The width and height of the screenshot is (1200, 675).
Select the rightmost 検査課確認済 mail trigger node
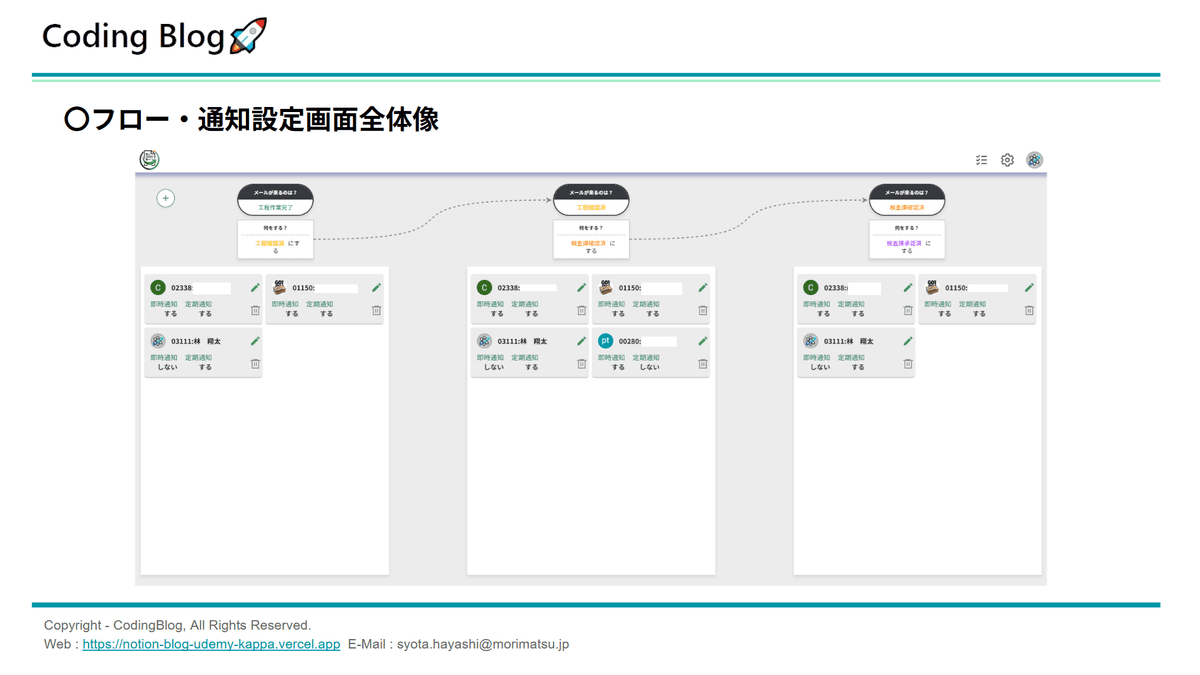point(906,200)
